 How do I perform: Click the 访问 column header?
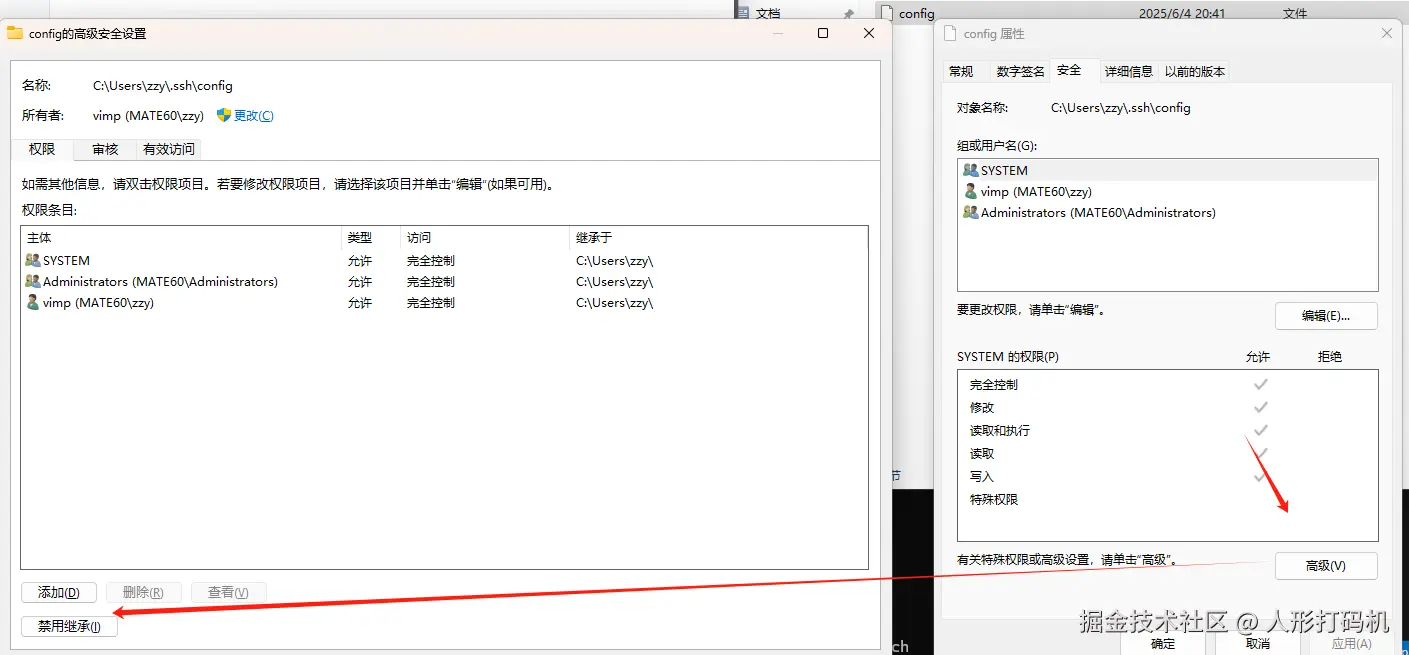[x=485, y=238]
